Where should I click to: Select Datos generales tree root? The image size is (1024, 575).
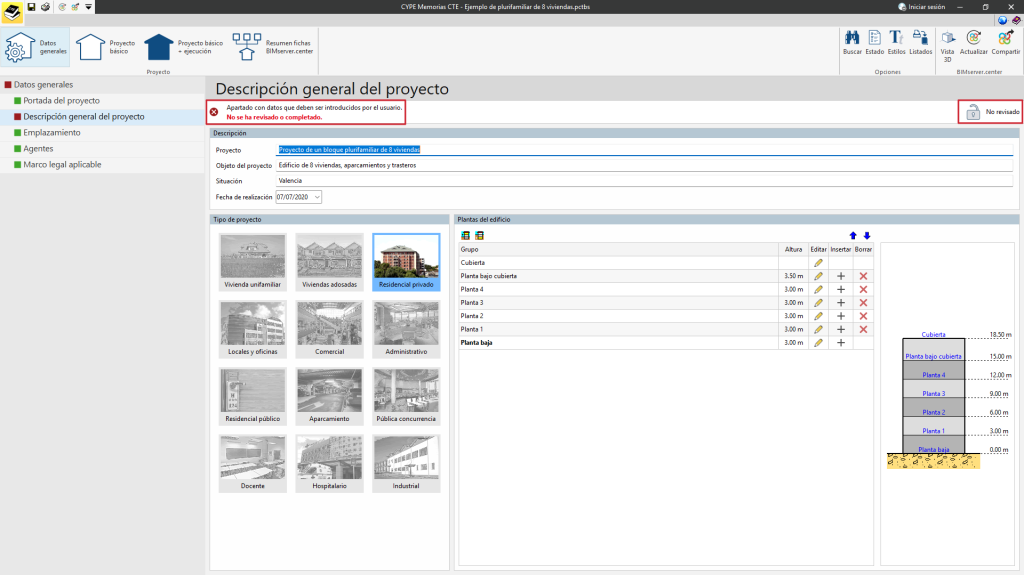[x=43, y=84]
